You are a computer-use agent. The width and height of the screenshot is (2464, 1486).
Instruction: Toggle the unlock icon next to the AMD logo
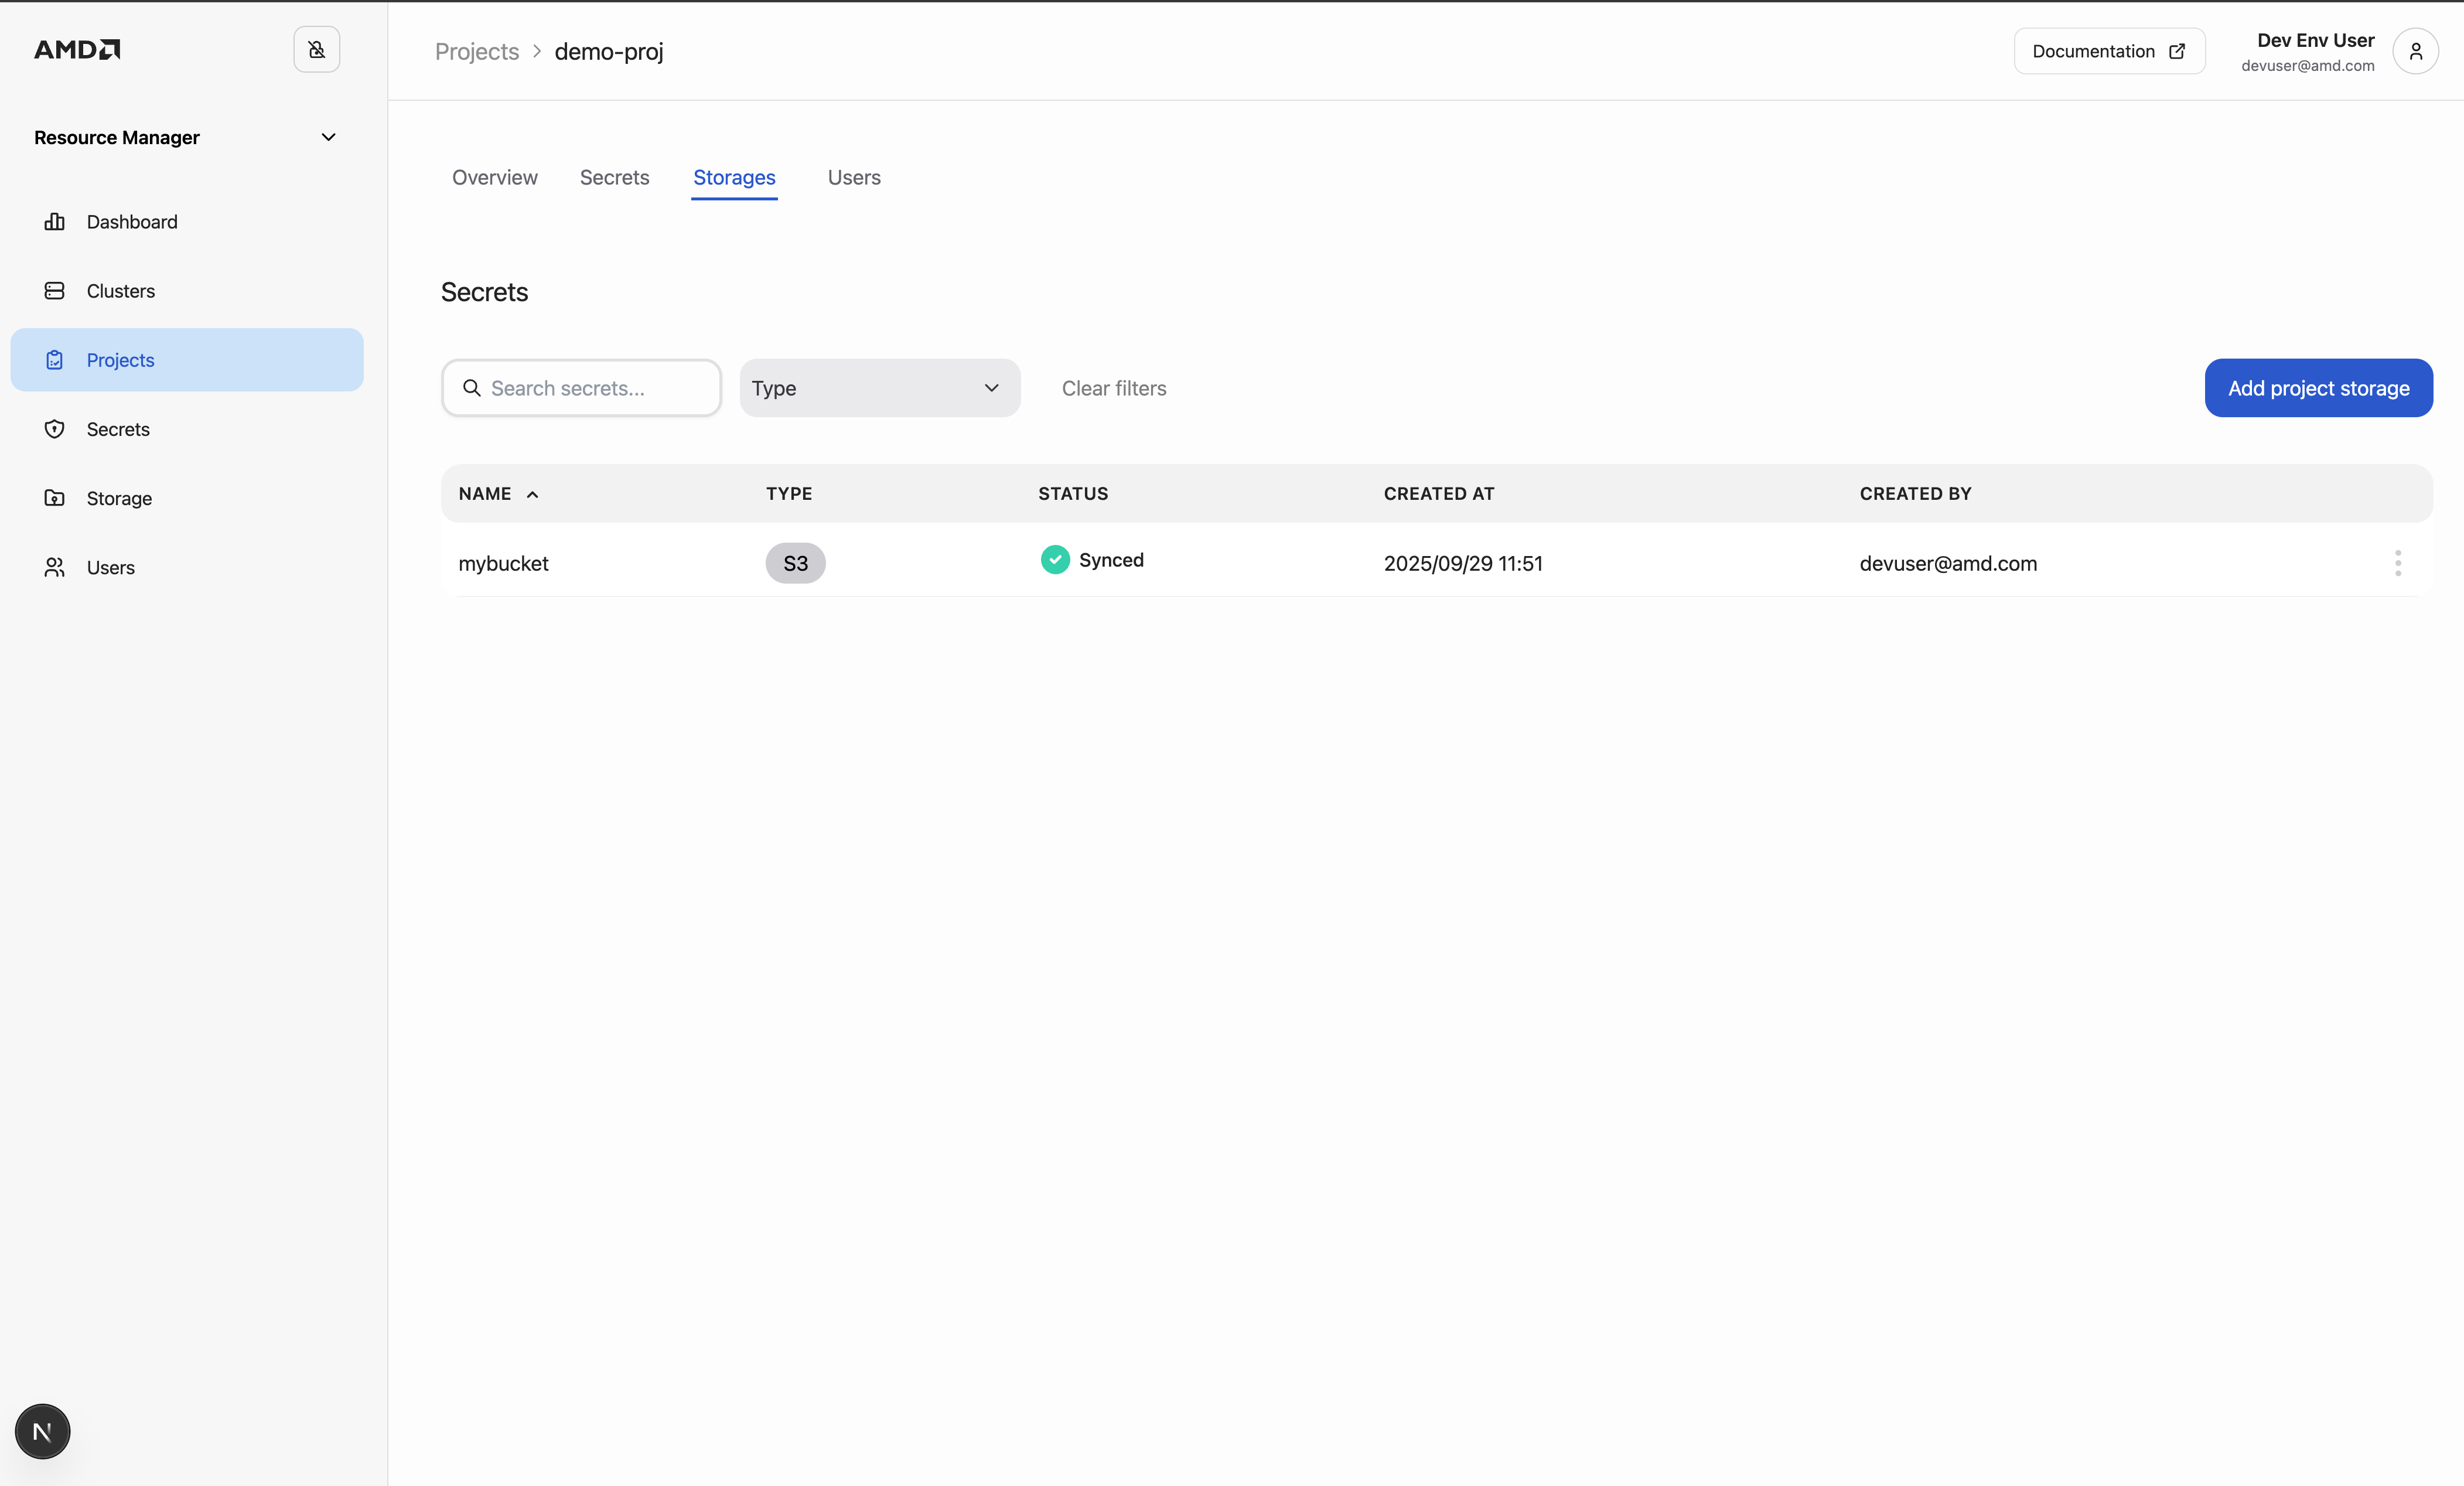tap(316, 48)
